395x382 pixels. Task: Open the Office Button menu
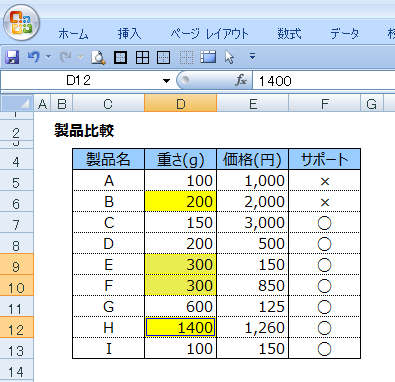pos(21,23)
